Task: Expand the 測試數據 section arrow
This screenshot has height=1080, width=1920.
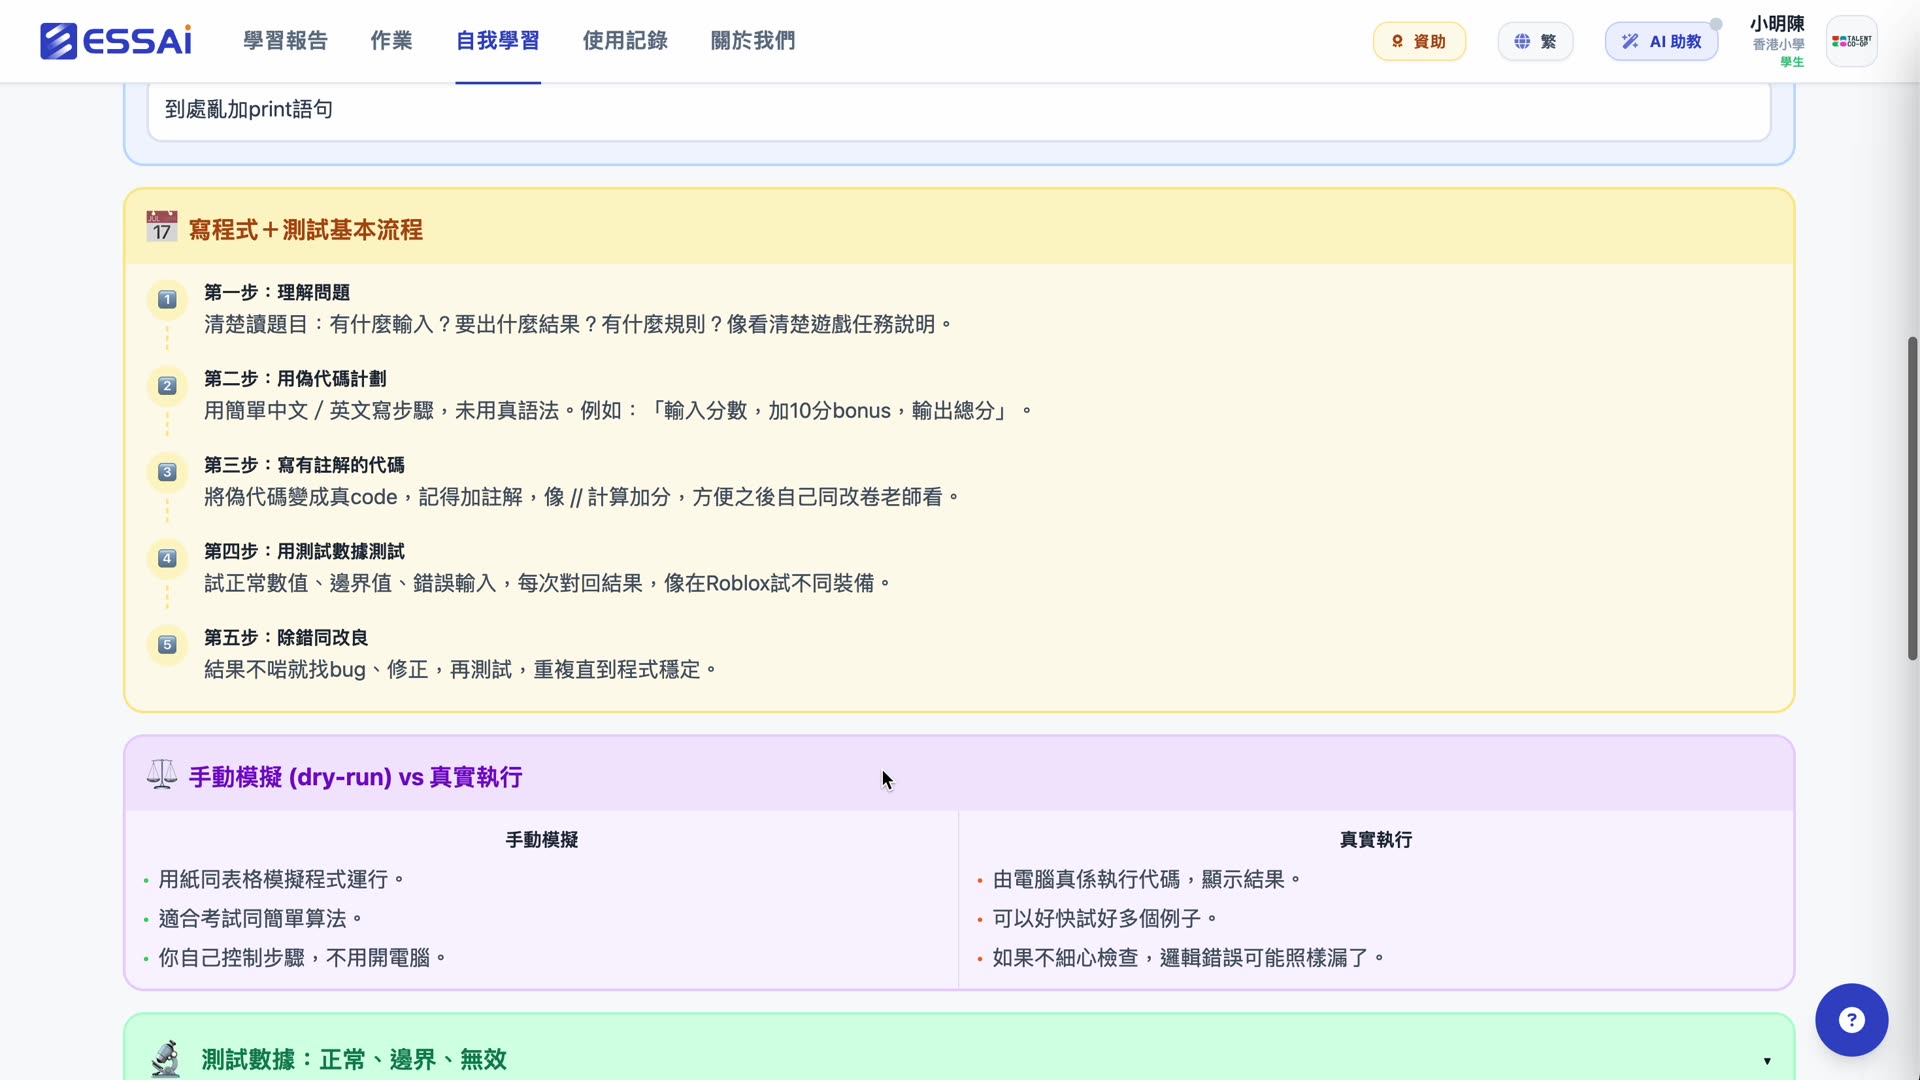Action: pyautogui.click(x=1767, y=1061)
